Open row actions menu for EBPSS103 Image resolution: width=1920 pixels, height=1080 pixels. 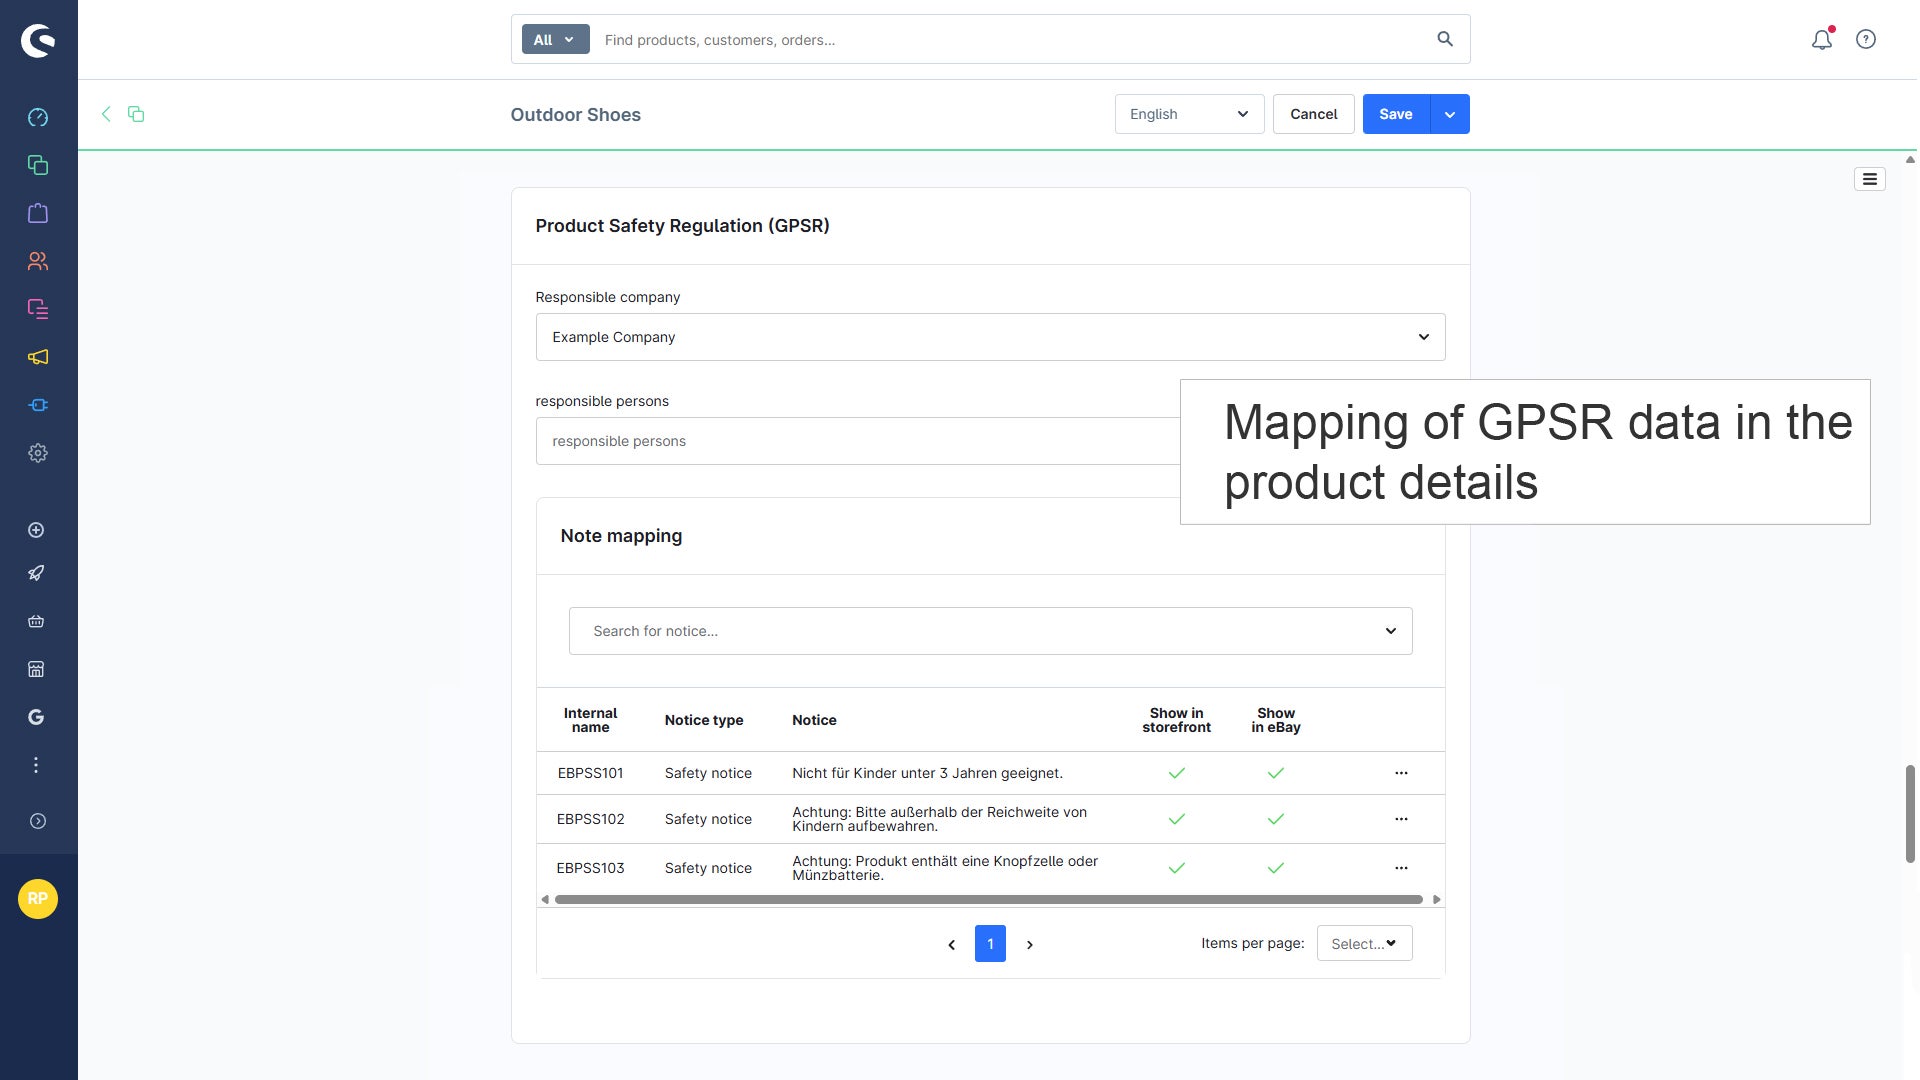[1401, 868]
